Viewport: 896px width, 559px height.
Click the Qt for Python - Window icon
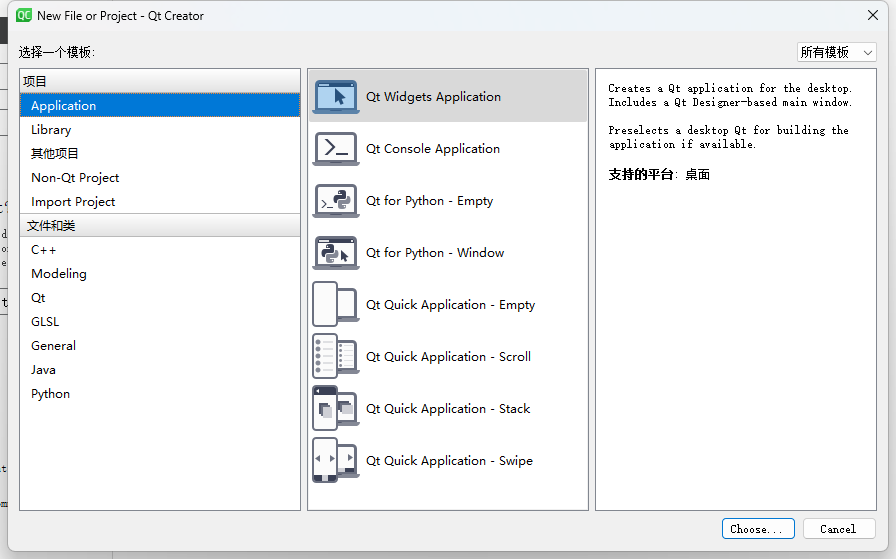(335, 253)
